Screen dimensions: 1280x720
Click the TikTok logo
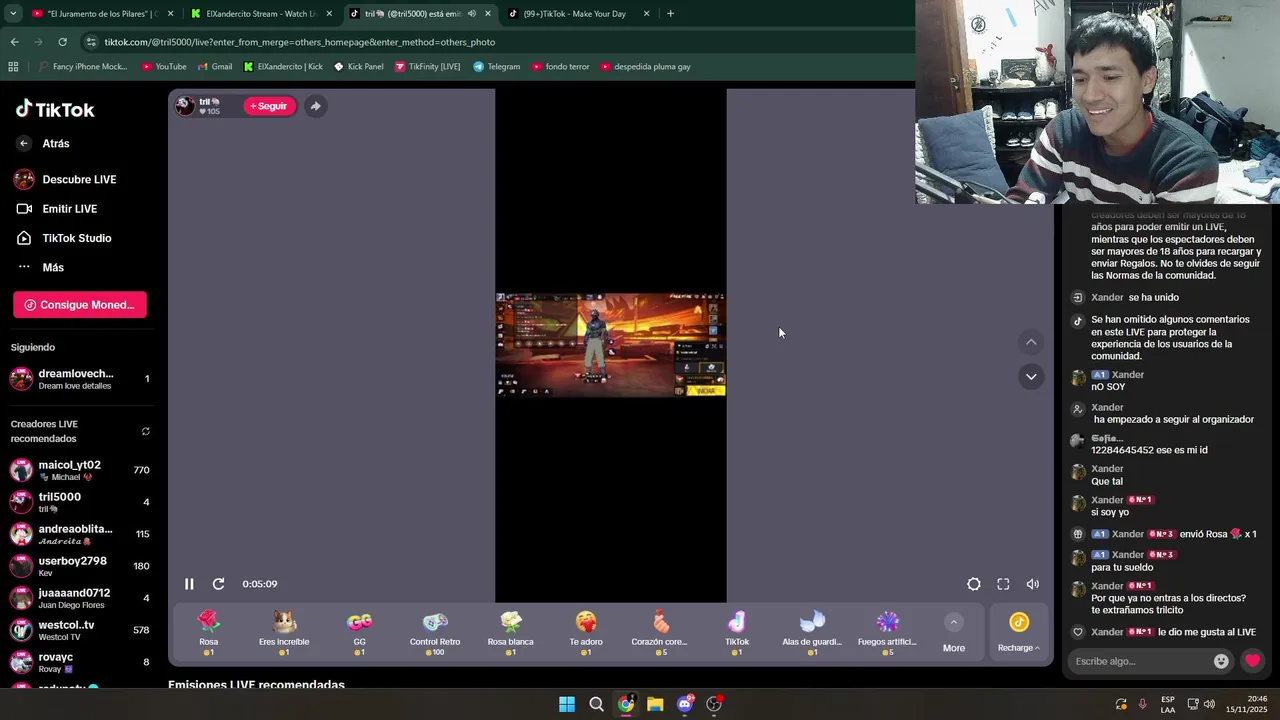coord(55,109)
